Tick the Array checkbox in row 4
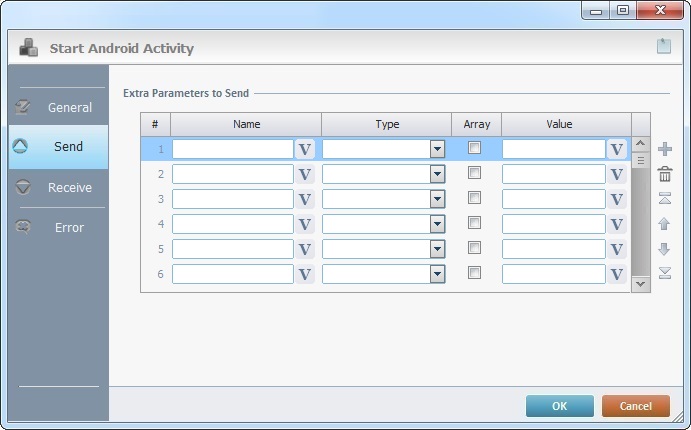This screenshot has height=430, width=691. click(x=475, y=223)
